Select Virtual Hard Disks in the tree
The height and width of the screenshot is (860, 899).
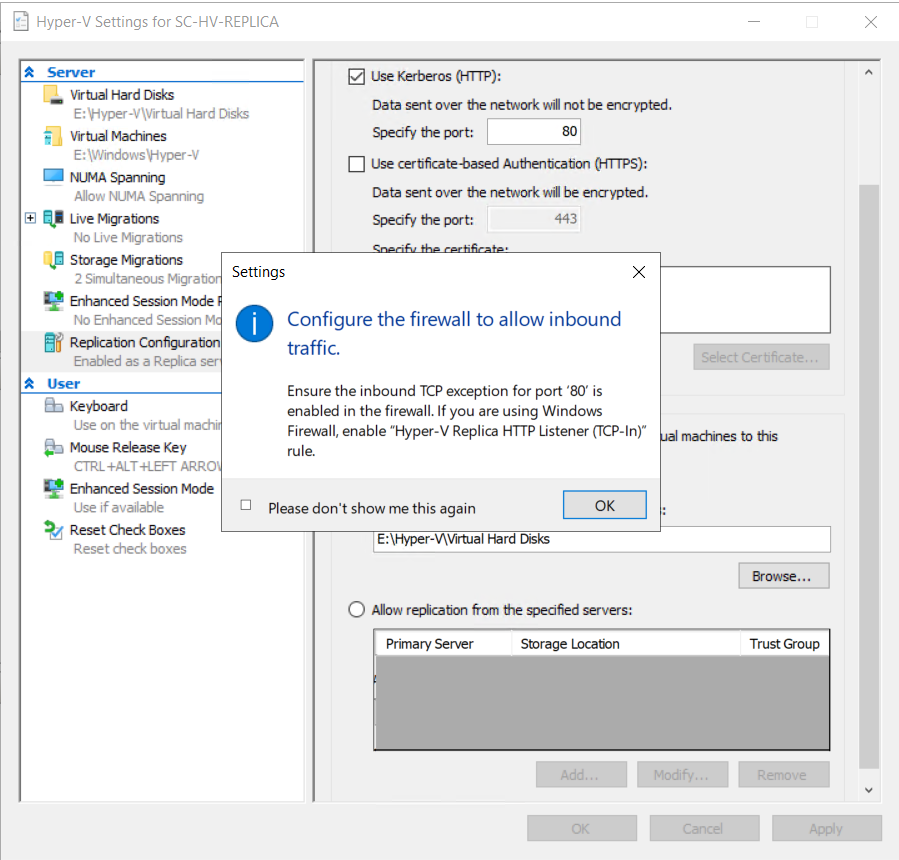click(122, 95)
